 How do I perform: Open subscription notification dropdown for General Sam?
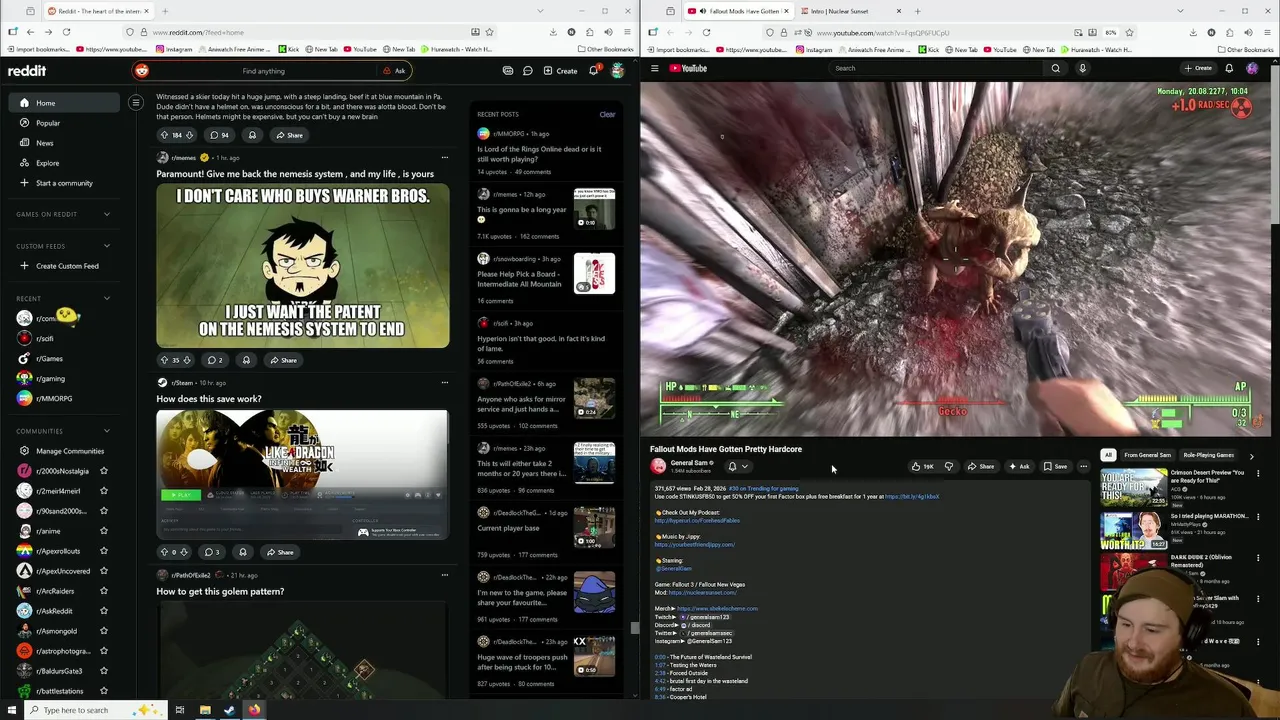737,466
